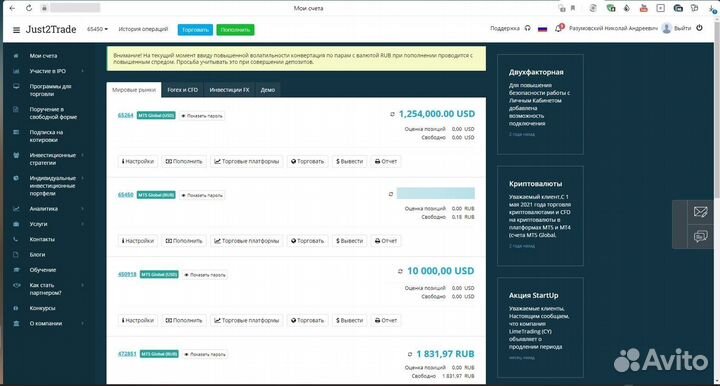The image size is (720, 386).
Task: Open account number 65450 link in list
Action: [125, 195]
